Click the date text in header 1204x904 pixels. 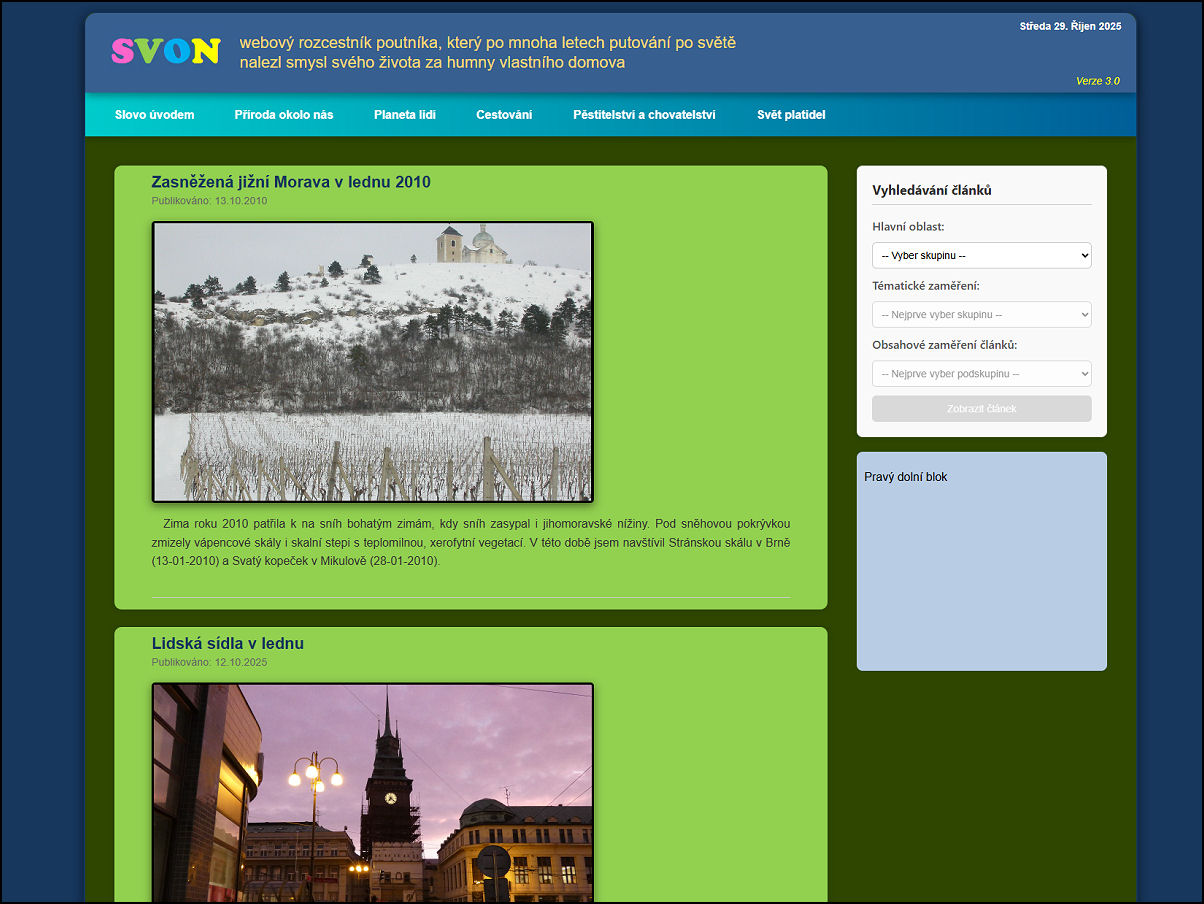point(1070,27)
